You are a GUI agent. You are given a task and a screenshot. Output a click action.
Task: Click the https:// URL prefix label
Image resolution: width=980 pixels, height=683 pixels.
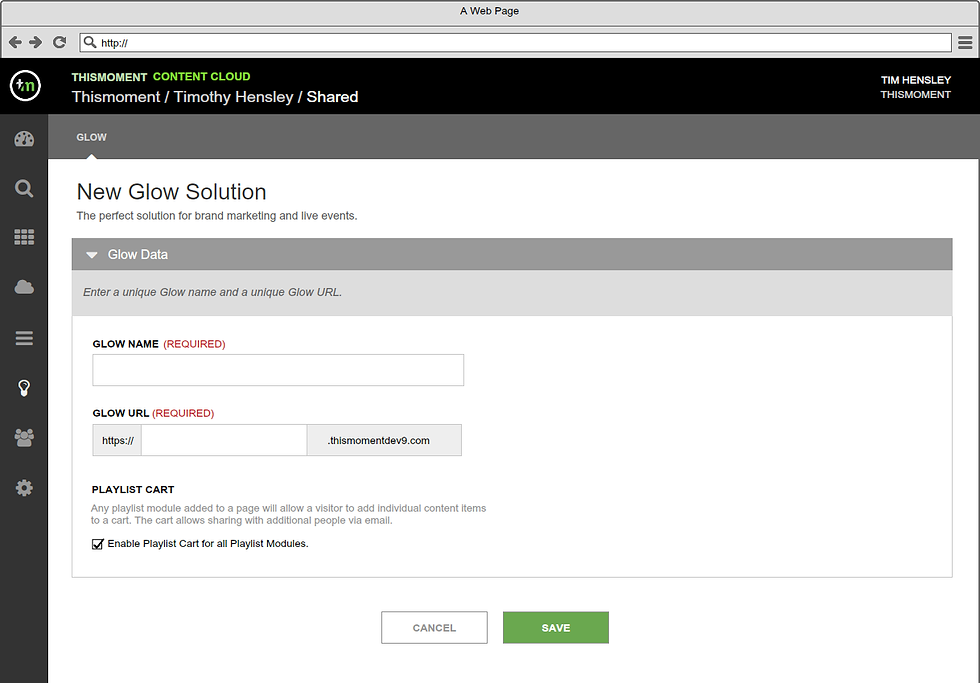pyautogui.click(x=118, y=440)
